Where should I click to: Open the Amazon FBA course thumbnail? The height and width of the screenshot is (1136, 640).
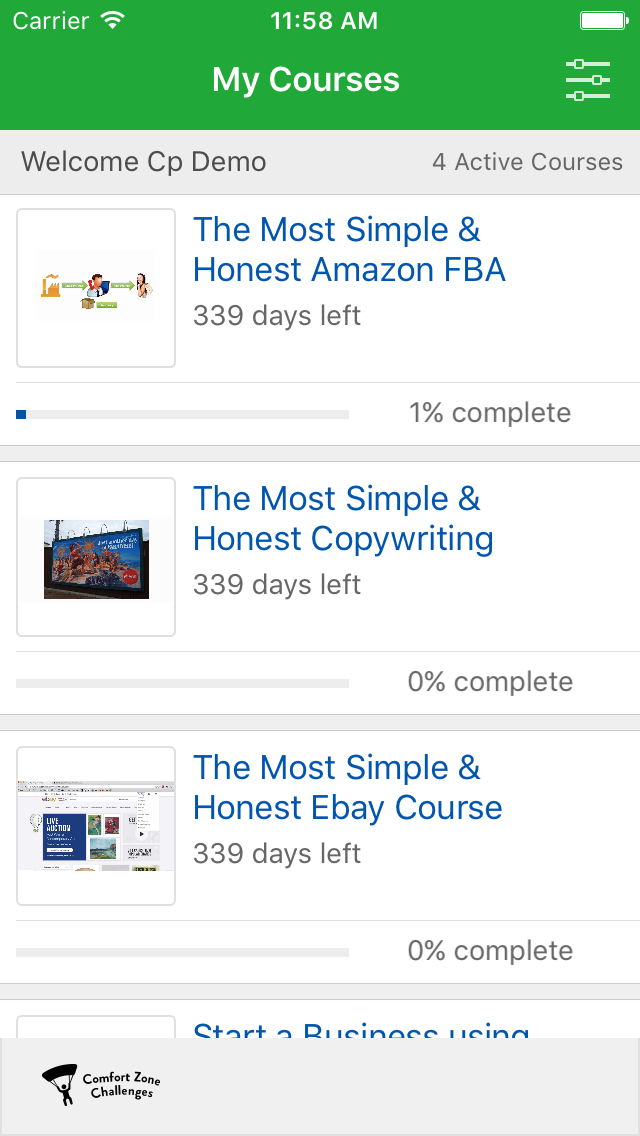tap(96, 288)
